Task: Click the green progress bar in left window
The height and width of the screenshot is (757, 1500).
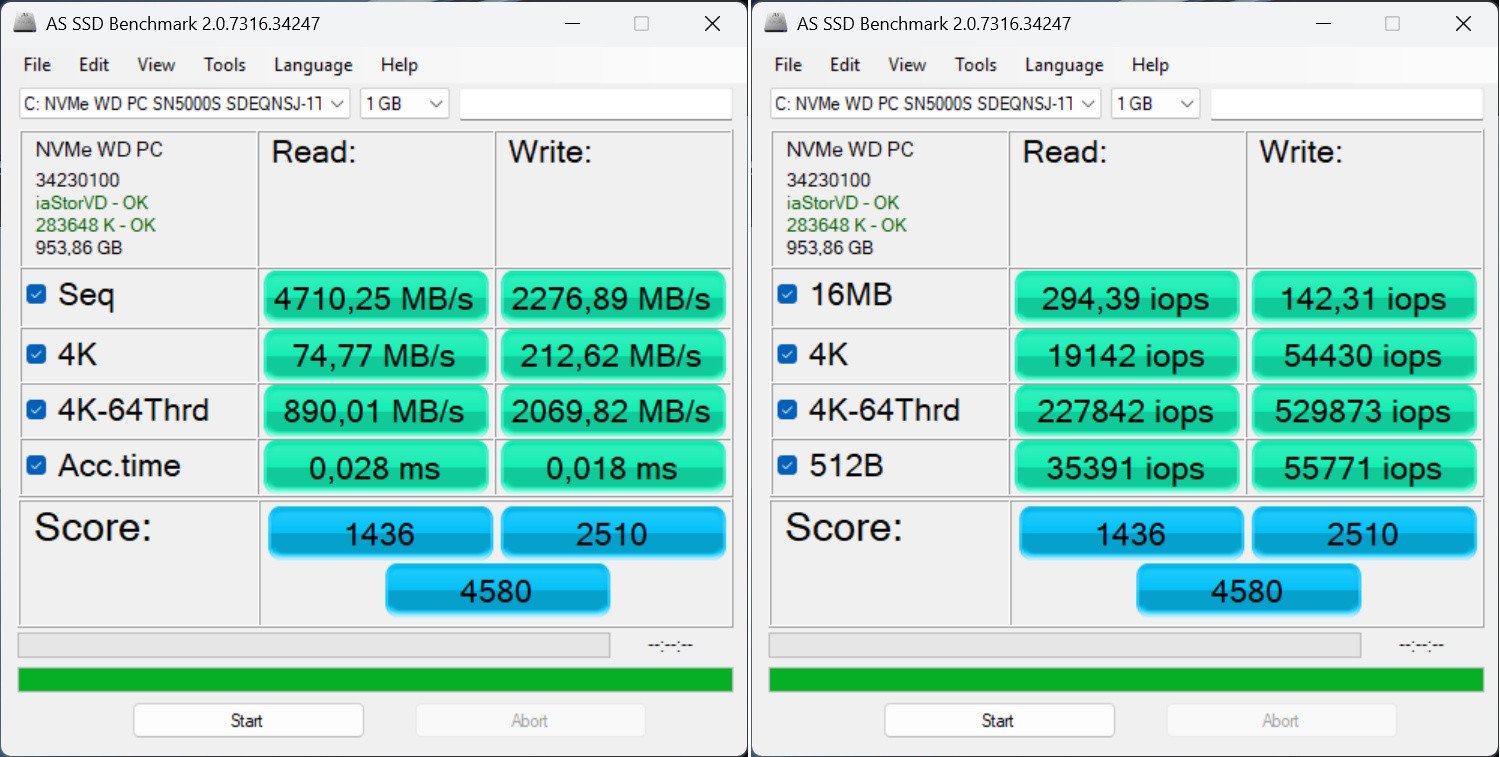Action: (375, 680)
